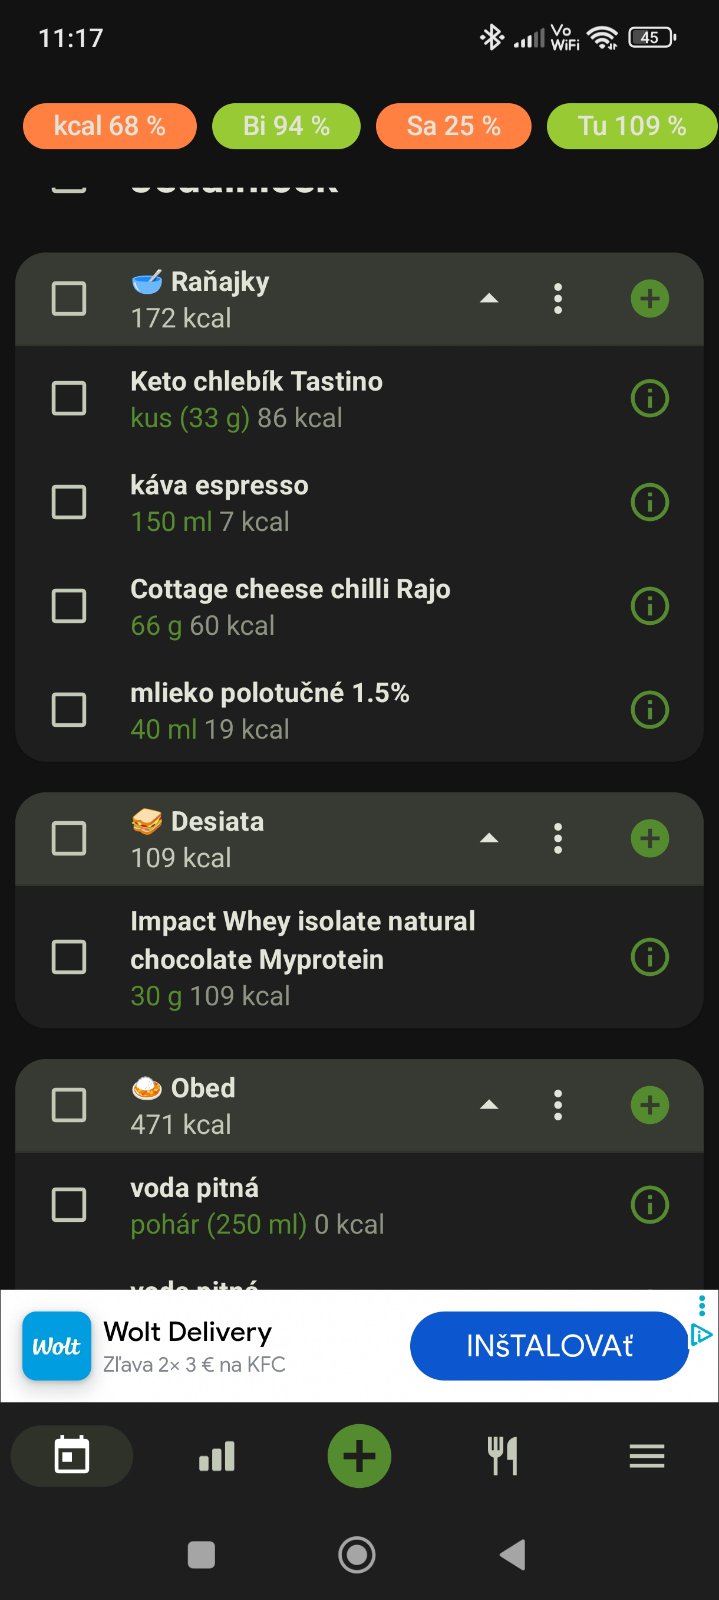Open info for Impact Whey isolate
The image size is (719, 1600).
point(650,958)
